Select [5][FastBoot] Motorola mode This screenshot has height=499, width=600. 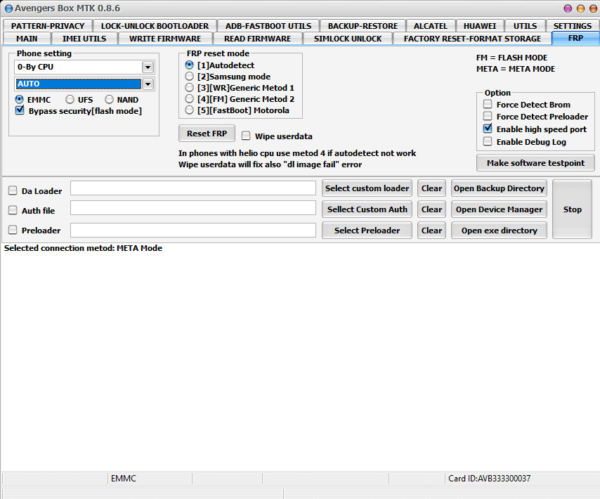(189, 110)
